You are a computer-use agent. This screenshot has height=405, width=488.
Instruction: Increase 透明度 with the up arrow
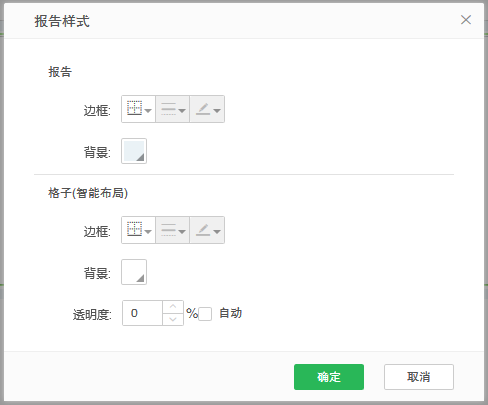[173, 307]
